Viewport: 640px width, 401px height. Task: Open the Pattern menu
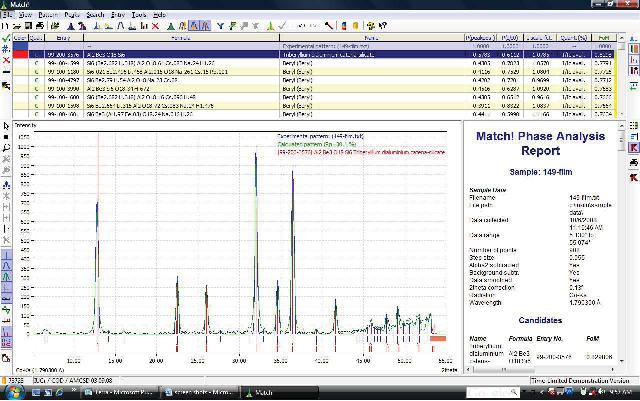click(x=47, y=16)
